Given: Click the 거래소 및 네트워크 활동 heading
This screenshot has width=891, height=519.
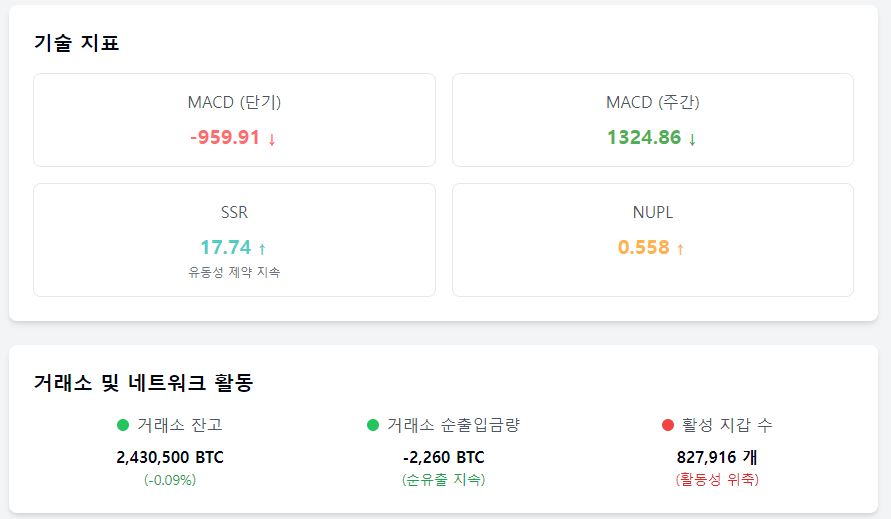Looking at the screenshot, I should [143, 382].
